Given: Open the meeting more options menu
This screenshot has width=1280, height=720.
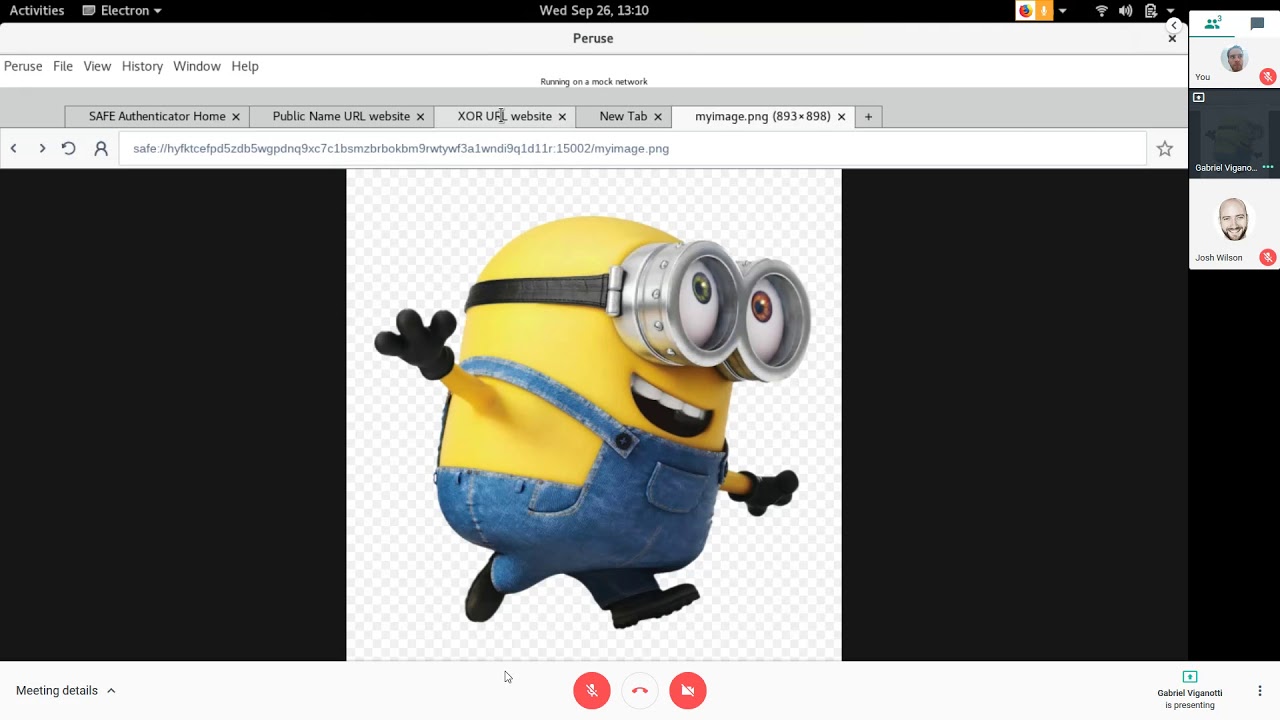Looking at the screenshot, I should [x=1260, y=691].
